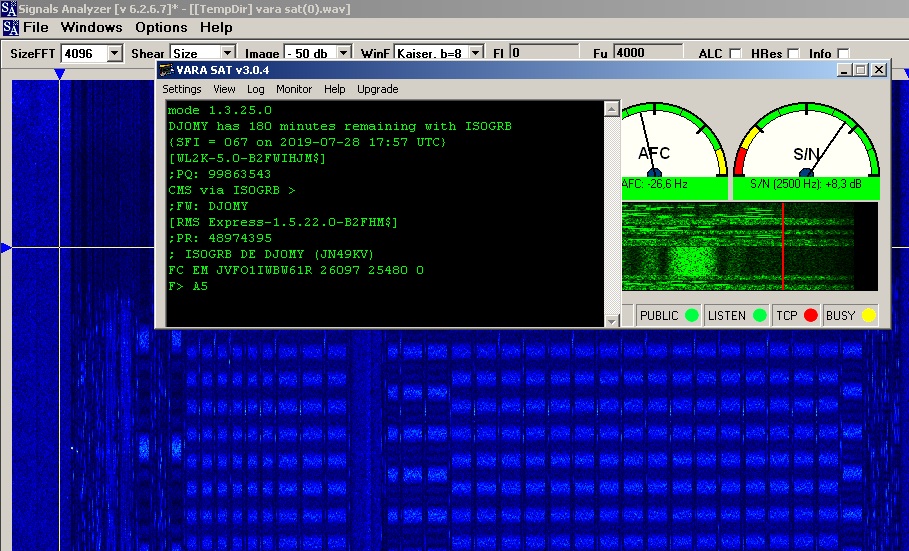909x551 pixels.
Task: Click the VARA log scrollbar down arrow
Action: click(x=611, y=320)
